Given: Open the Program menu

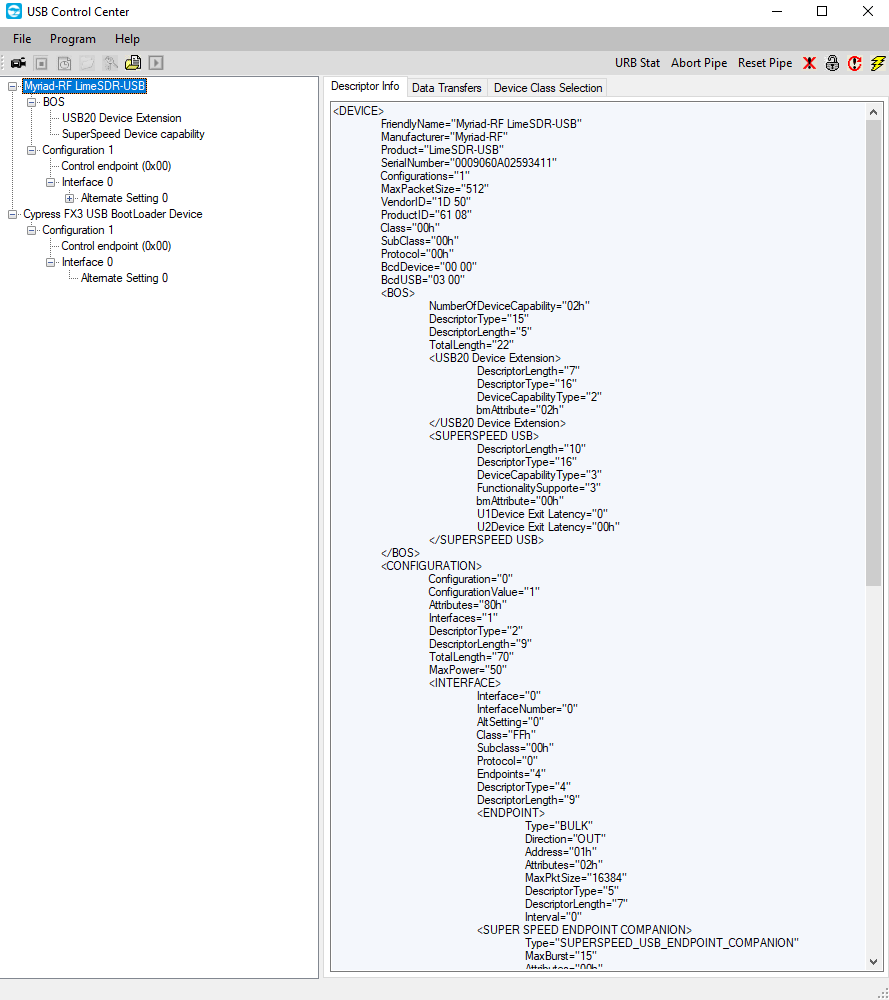Looking at the screenshot, I should pos(73,39).
